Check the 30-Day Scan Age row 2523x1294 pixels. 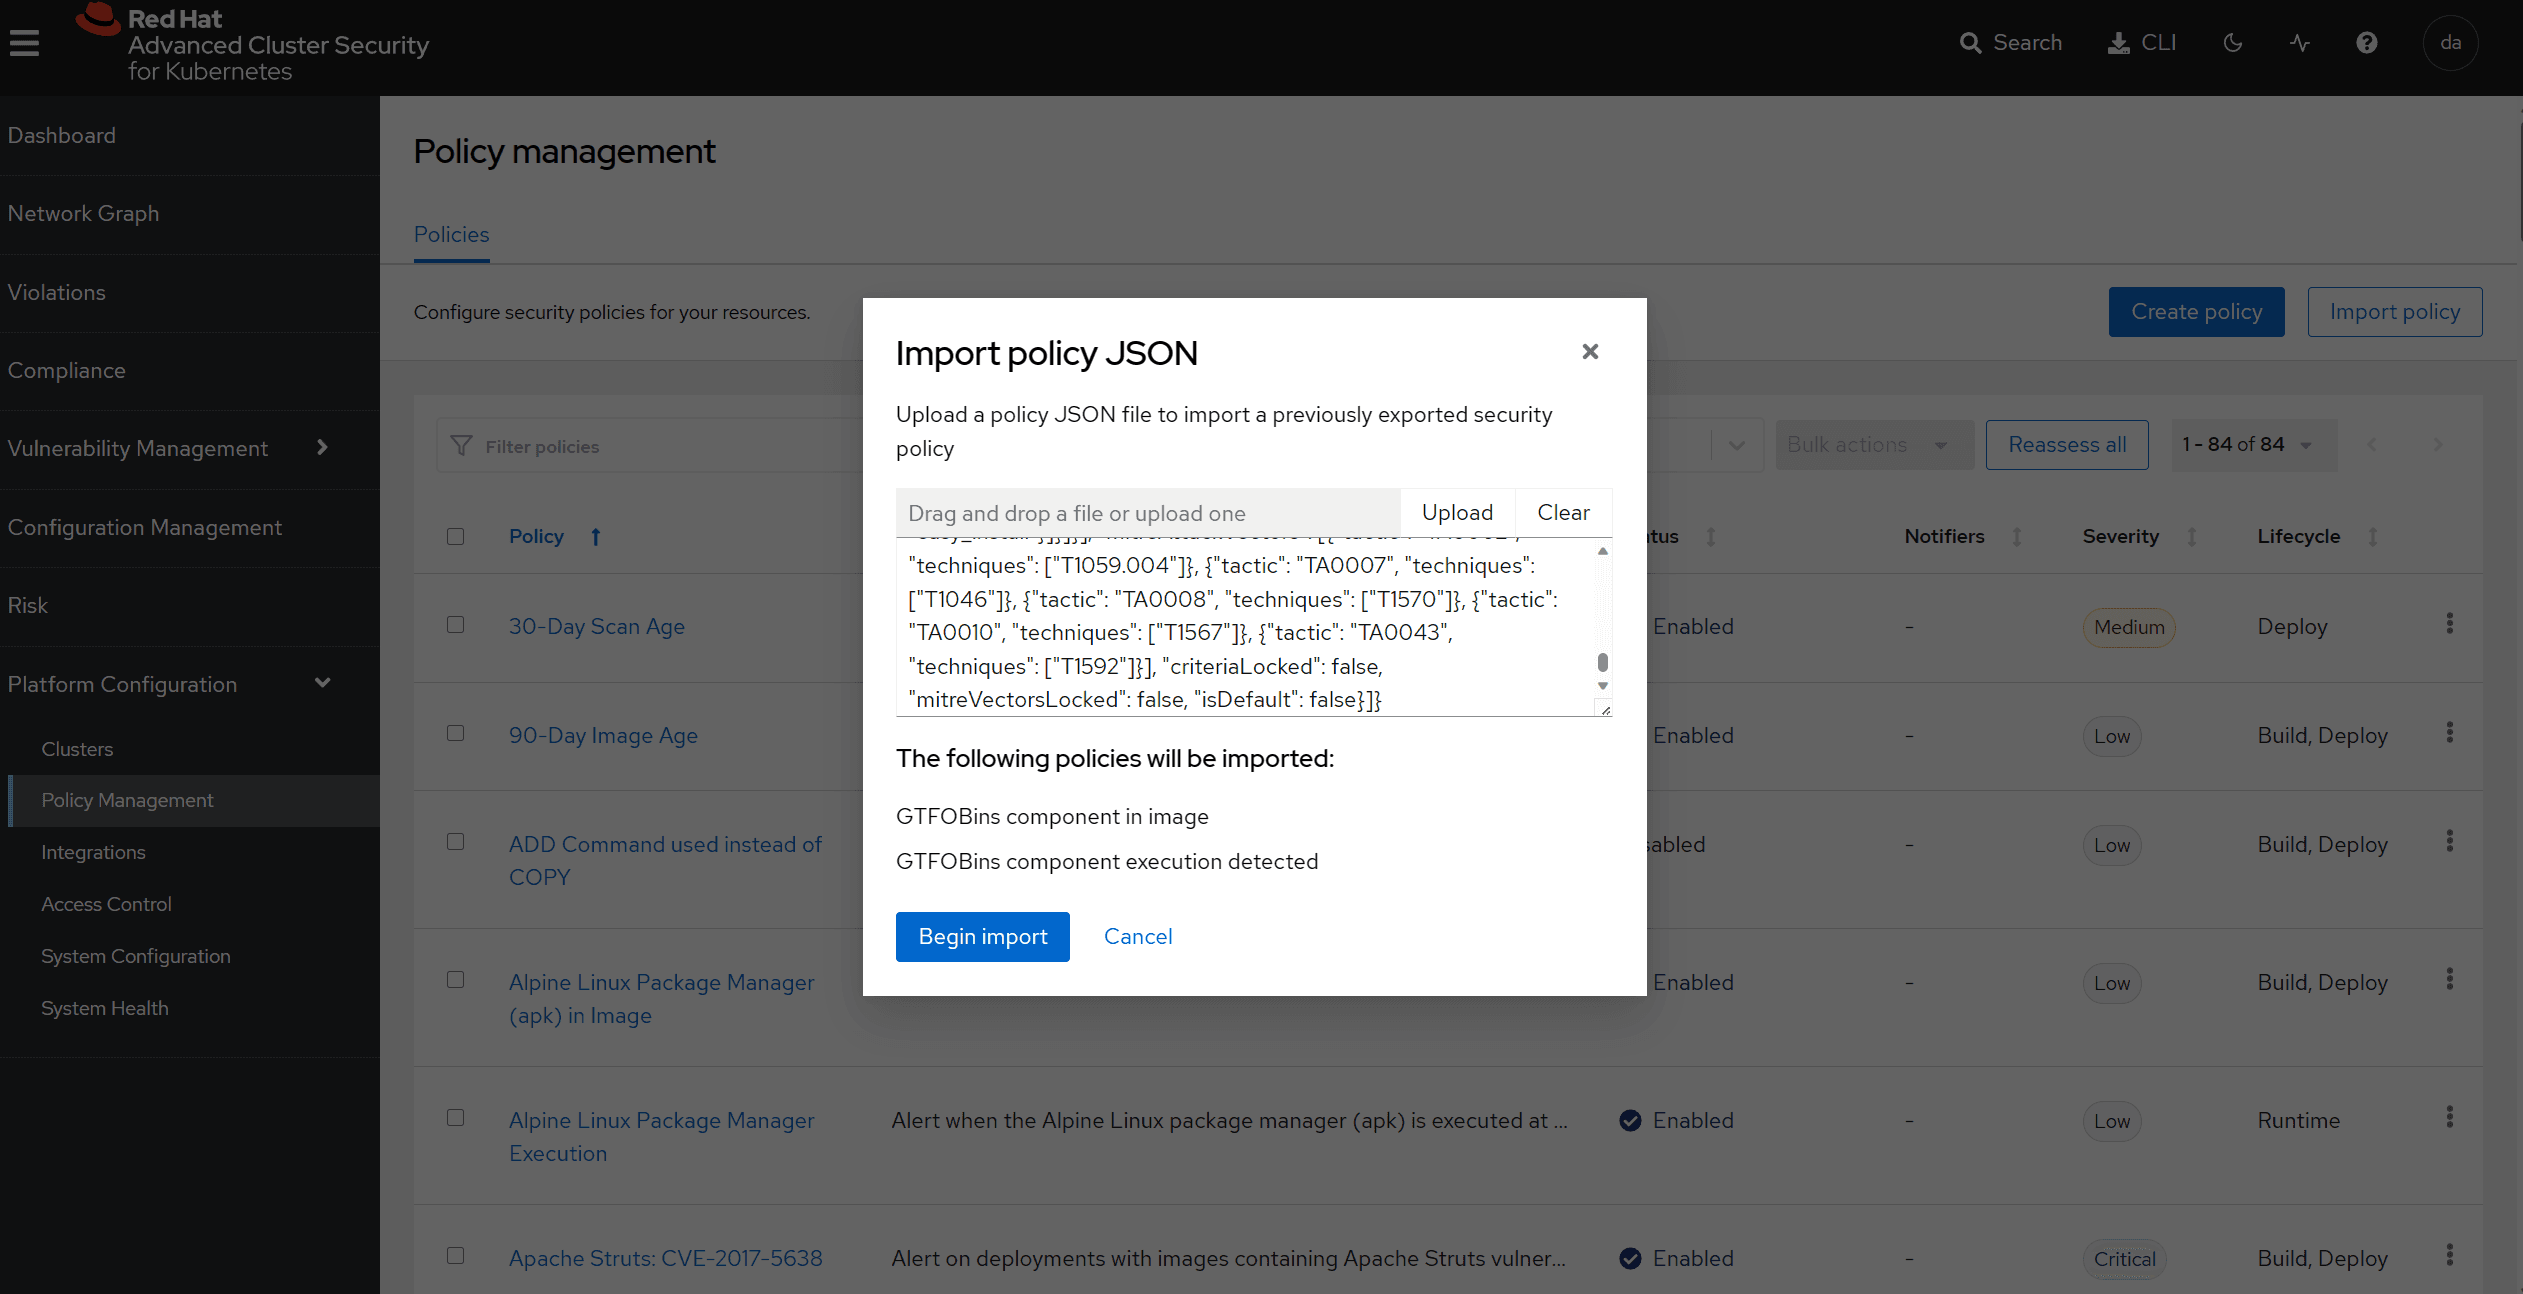click(x=455, y=624)
